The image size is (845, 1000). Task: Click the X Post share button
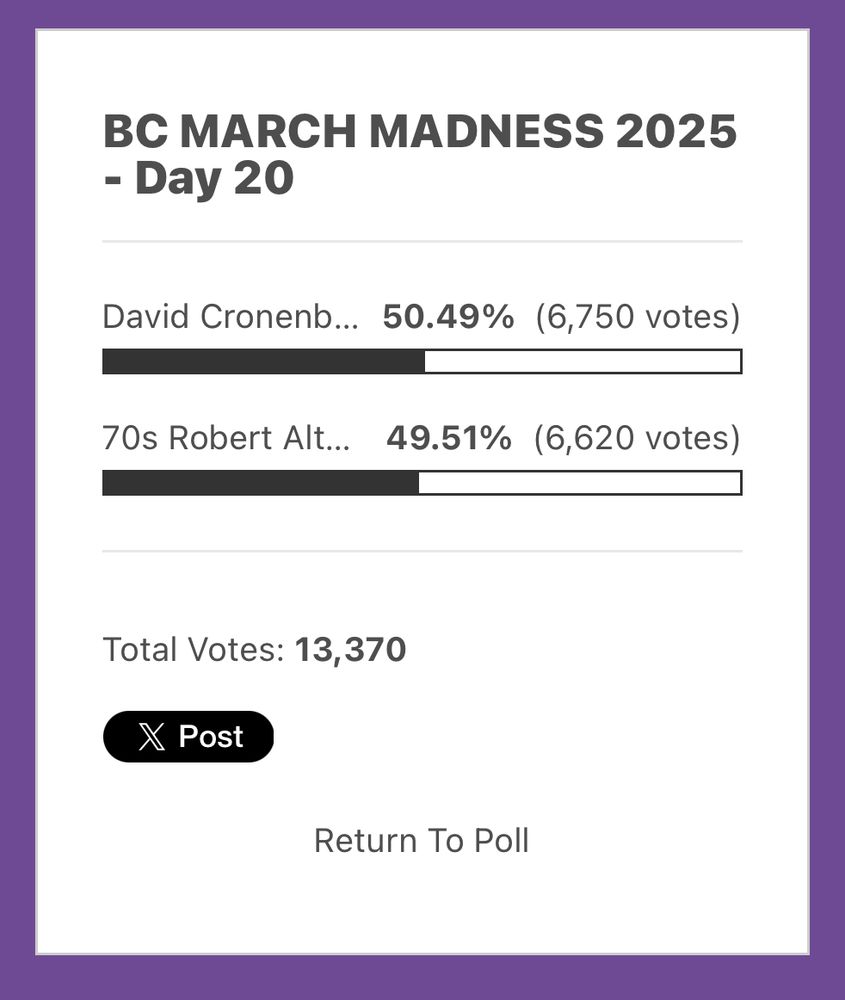[188, 737]
